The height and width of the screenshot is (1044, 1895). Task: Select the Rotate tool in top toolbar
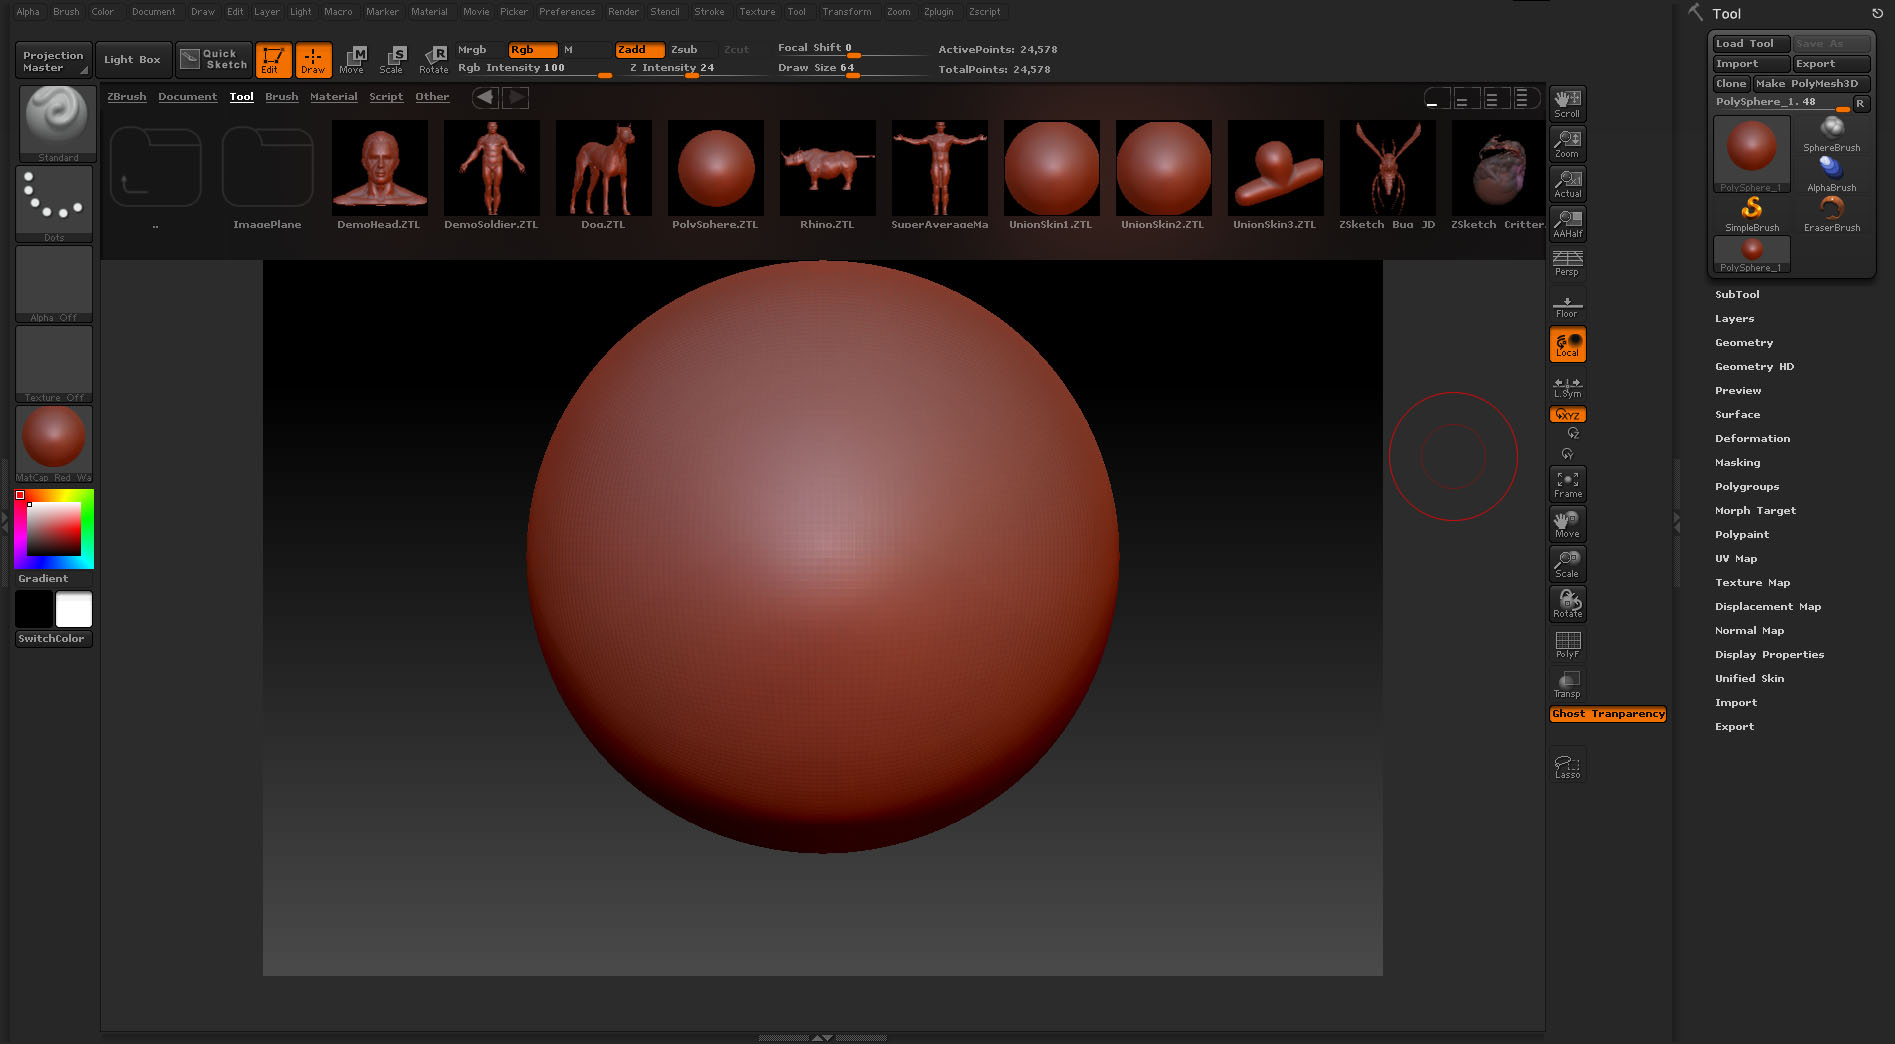pyautogui.click(x=433, y=59)
